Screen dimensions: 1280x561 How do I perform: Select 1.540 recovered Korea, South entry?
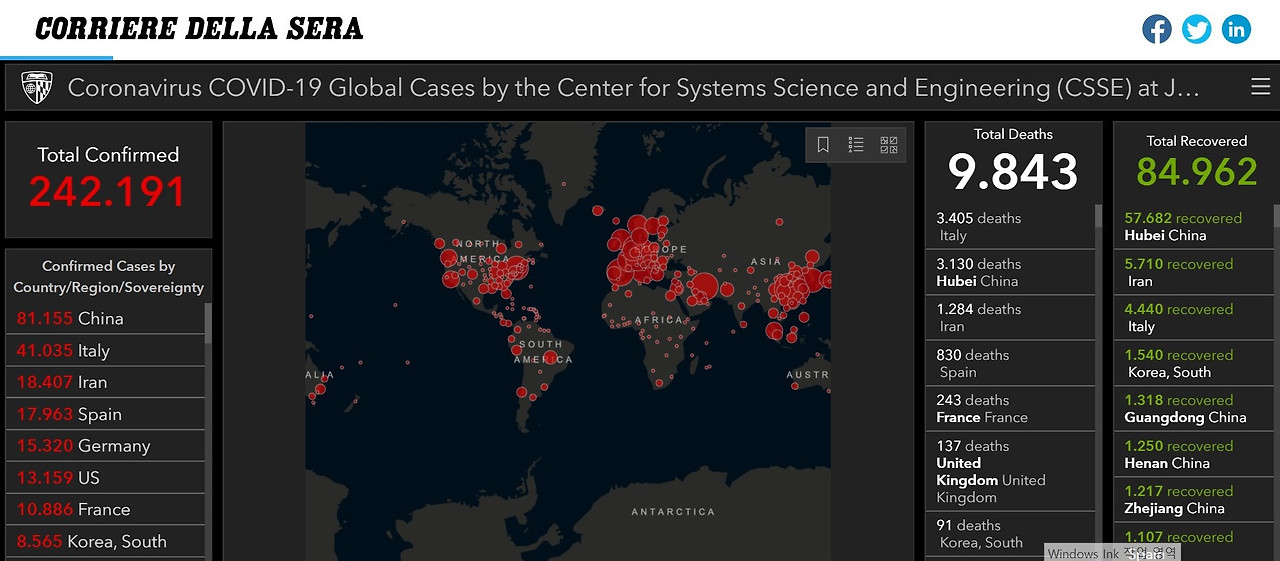[x=1194, y=363]
